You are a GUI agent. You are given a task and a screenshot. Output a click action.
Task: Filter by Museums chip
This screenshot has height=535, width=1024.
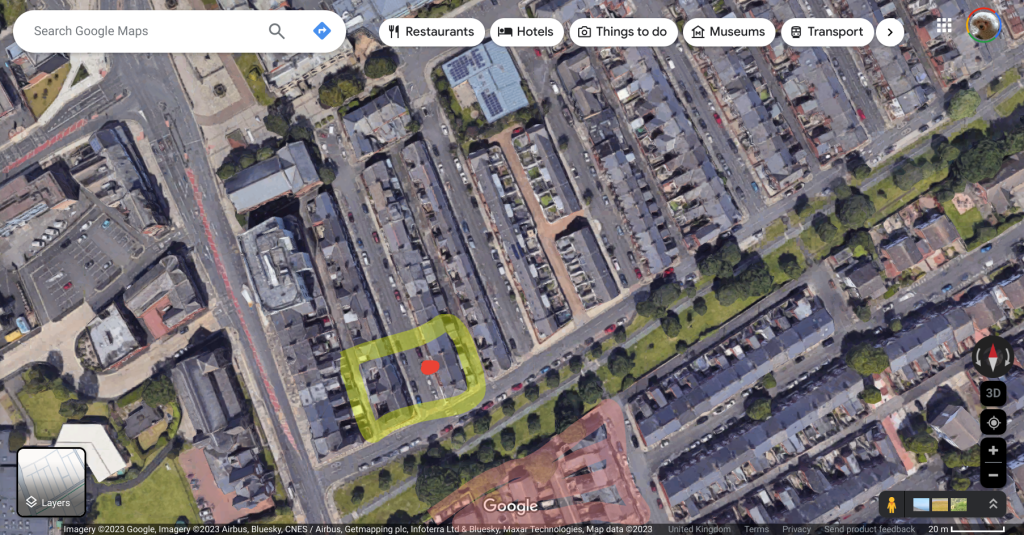[x=729, y=32]
